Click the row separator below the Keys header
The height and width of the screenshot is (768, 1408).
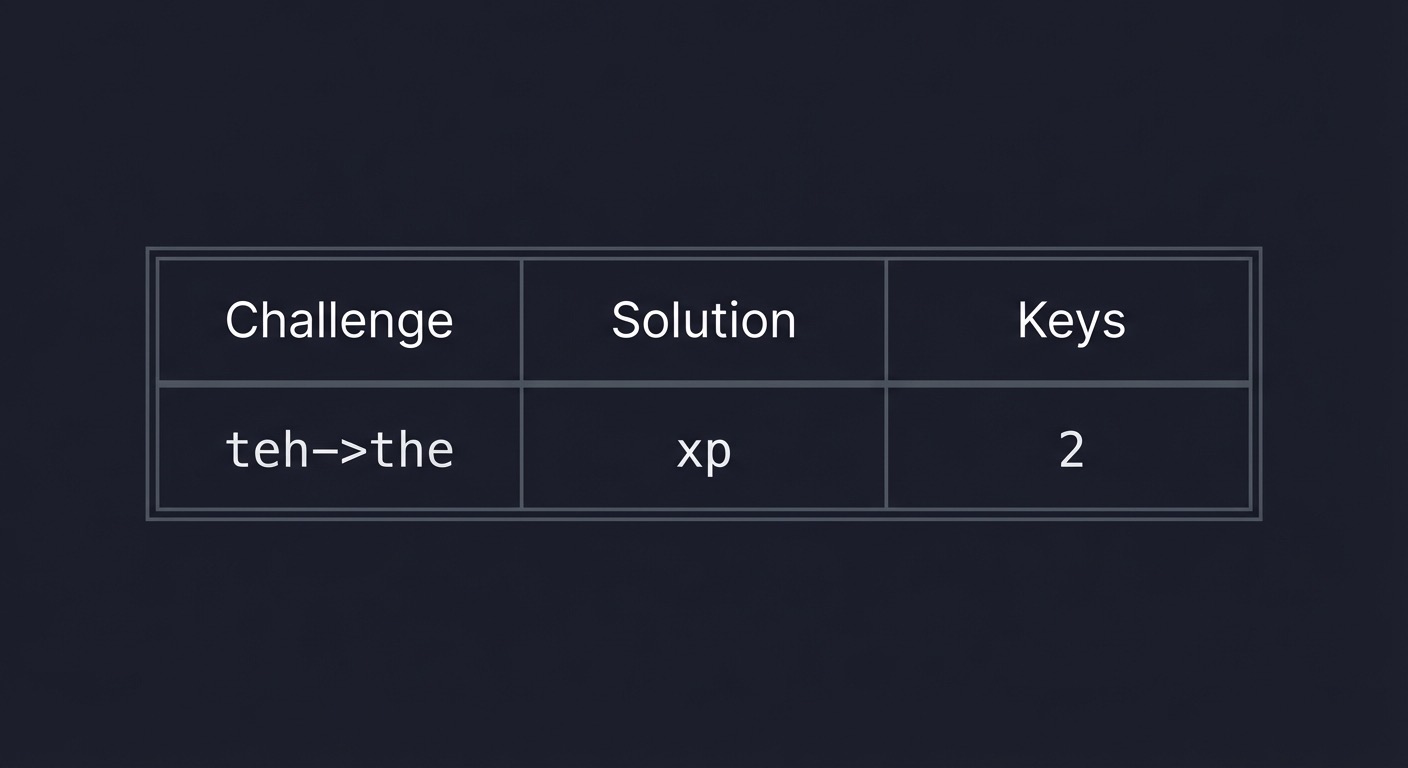(x=1070, y=383)
